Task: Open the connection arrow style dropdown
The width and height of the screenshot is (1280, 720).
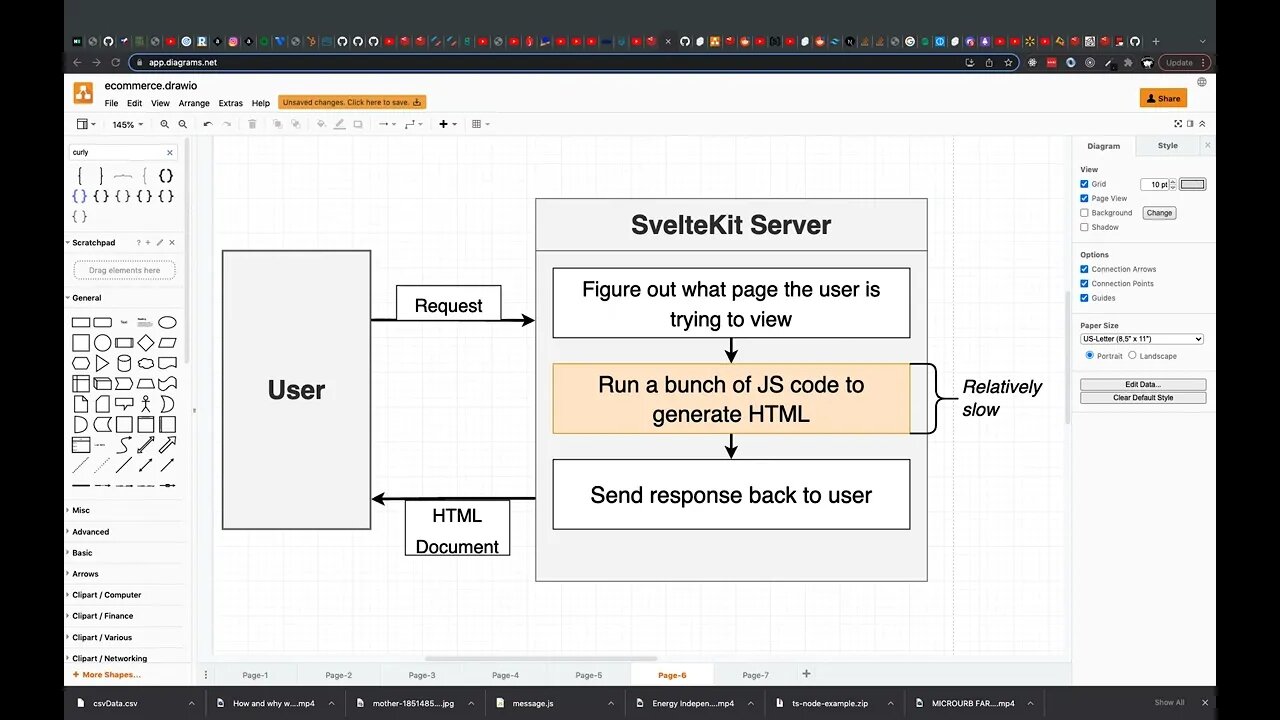Action: pyautogui.click(x=387, y=124)
